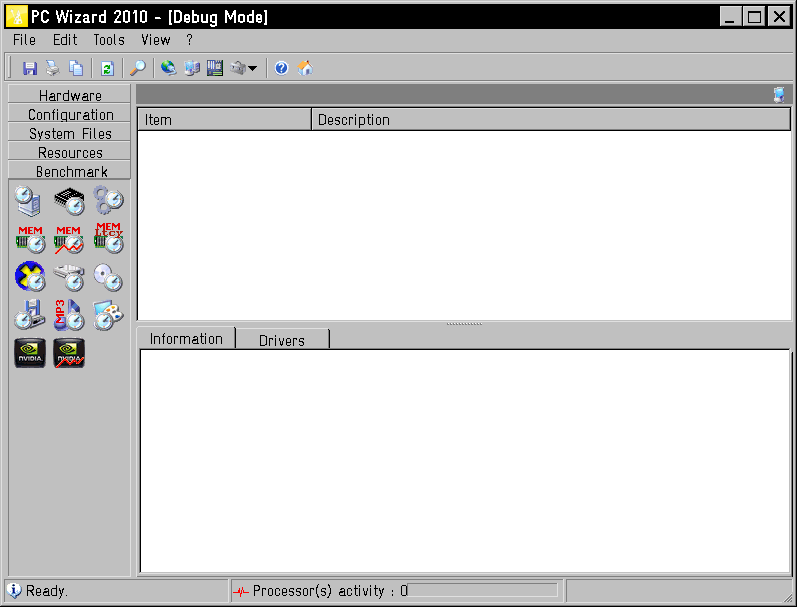
Task: Run the plain MEM memory benchmark icon
Action: point(30,239)
